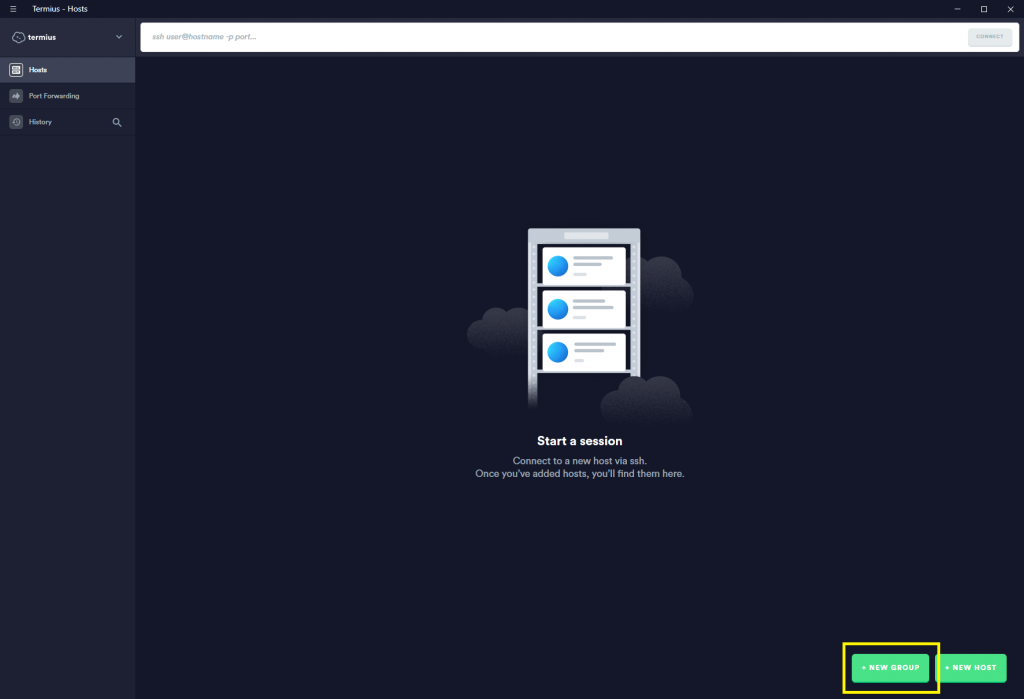This screenshot has height=699, width=1024.
Task: Click the Start a session heading
Action: click(579, 441)
